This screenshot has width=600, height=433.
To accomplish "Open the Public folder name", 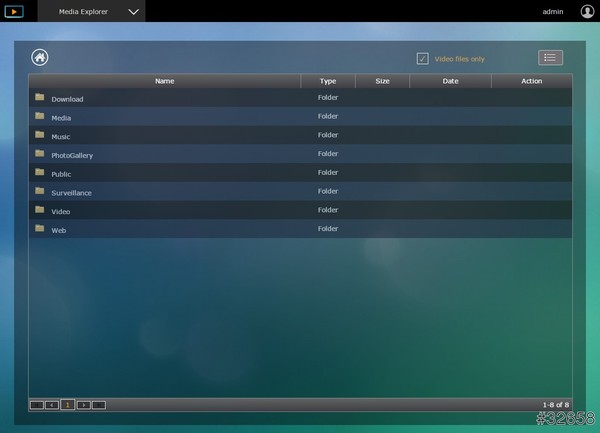I will point(61,174).
